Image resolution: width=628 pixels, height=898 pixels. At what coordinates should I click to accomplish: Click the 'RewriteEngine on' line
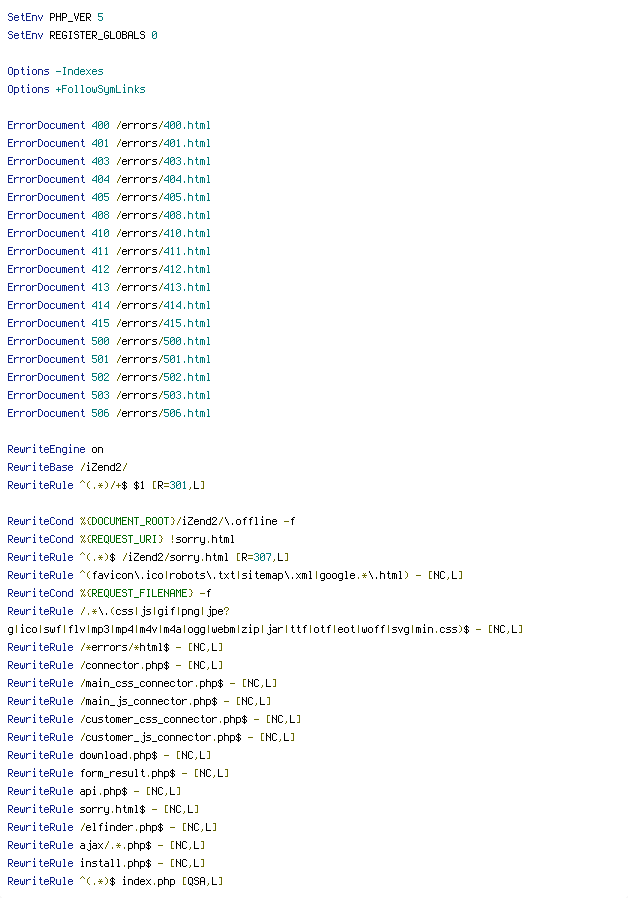click(56, 450)
